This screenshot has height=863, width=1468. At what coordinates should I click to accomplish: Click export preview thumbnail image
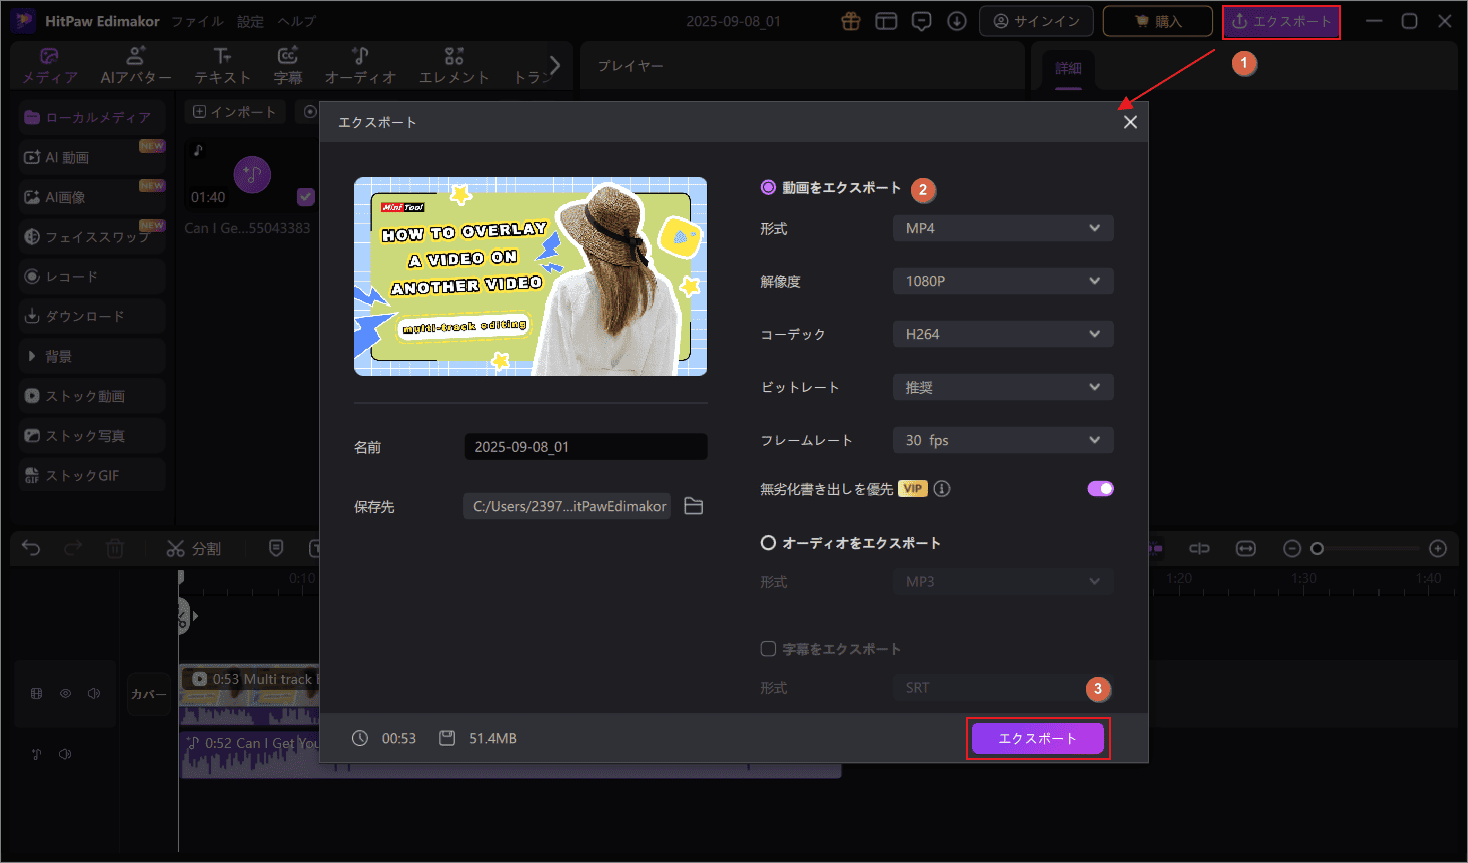[x=530, y=277]
